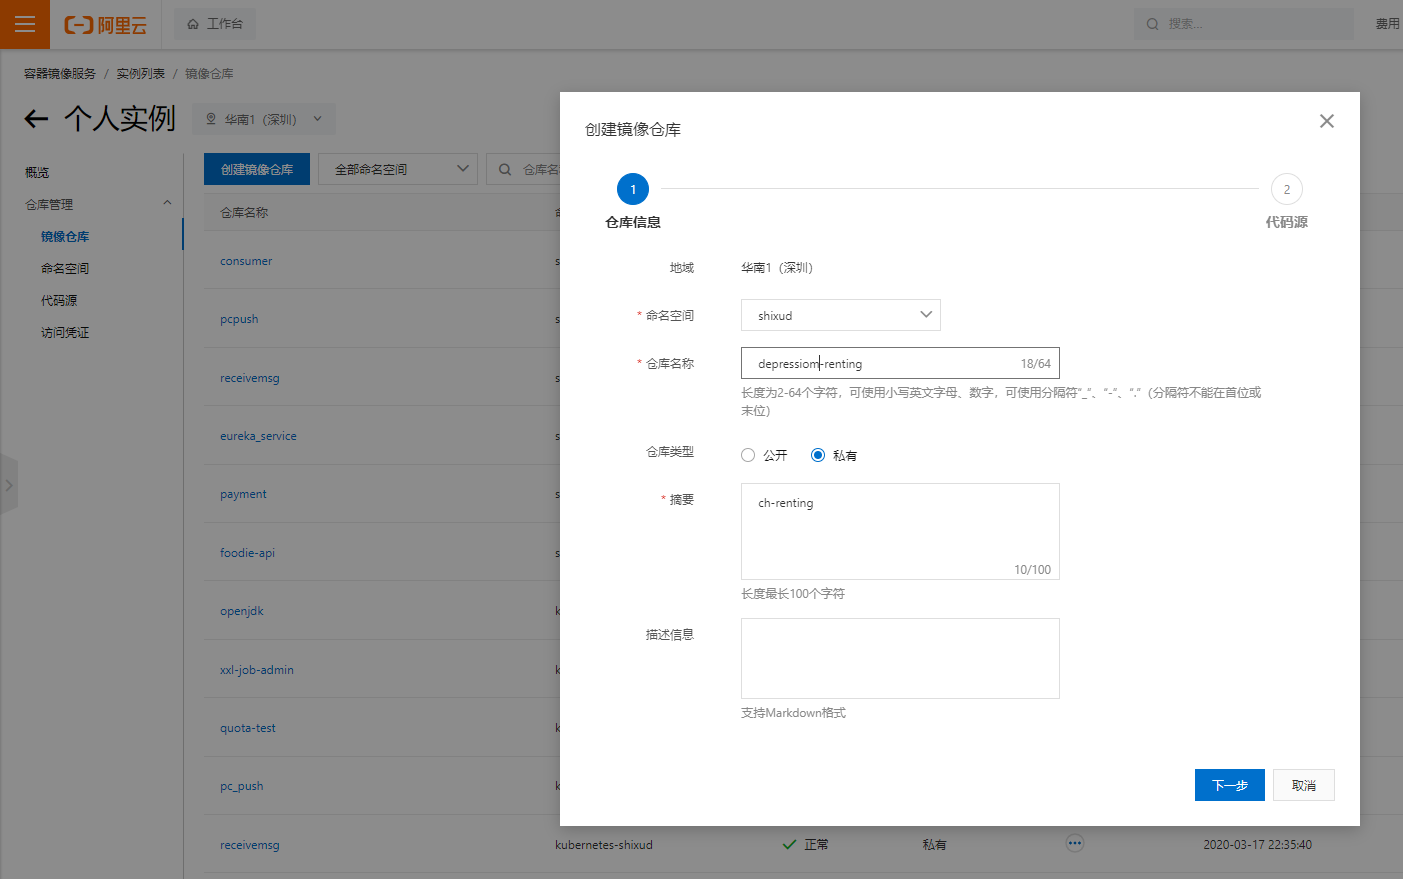
Task: Open the payment repository
Action: point(243,494)
